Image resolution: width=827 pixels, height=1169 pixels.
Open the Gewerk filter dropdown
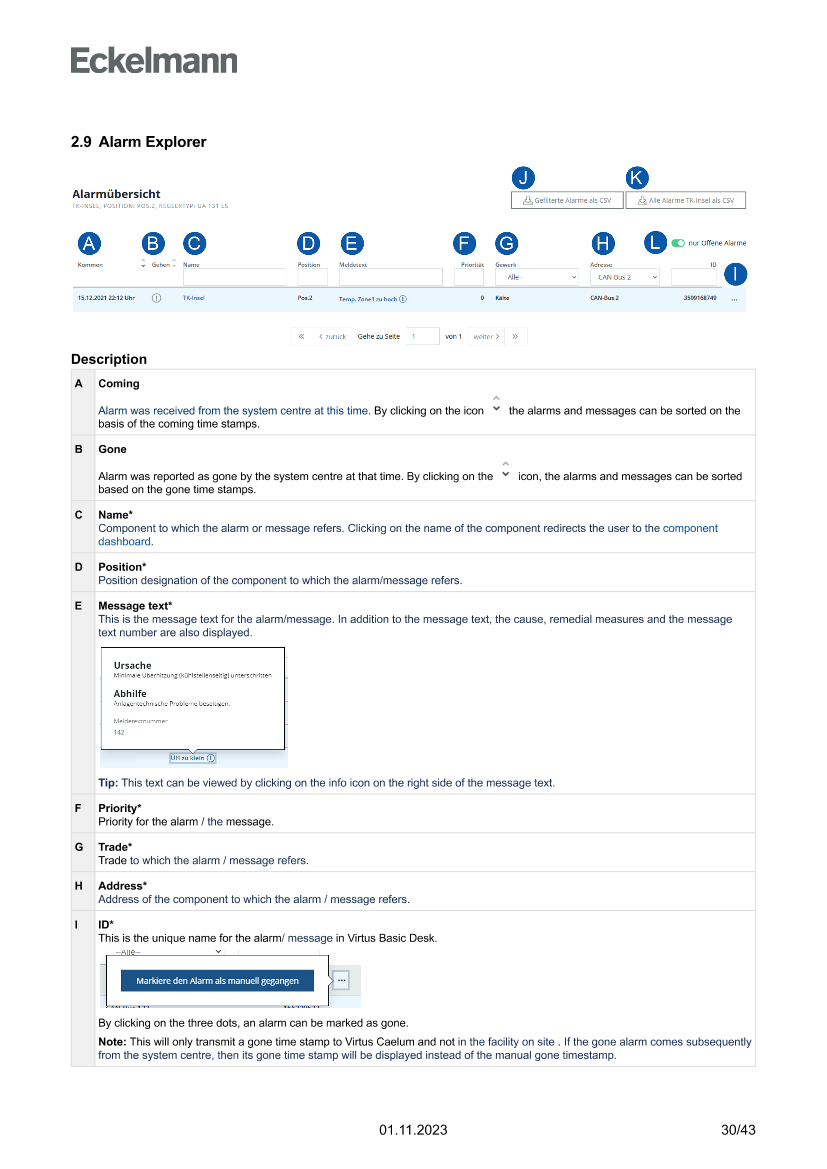538,277
